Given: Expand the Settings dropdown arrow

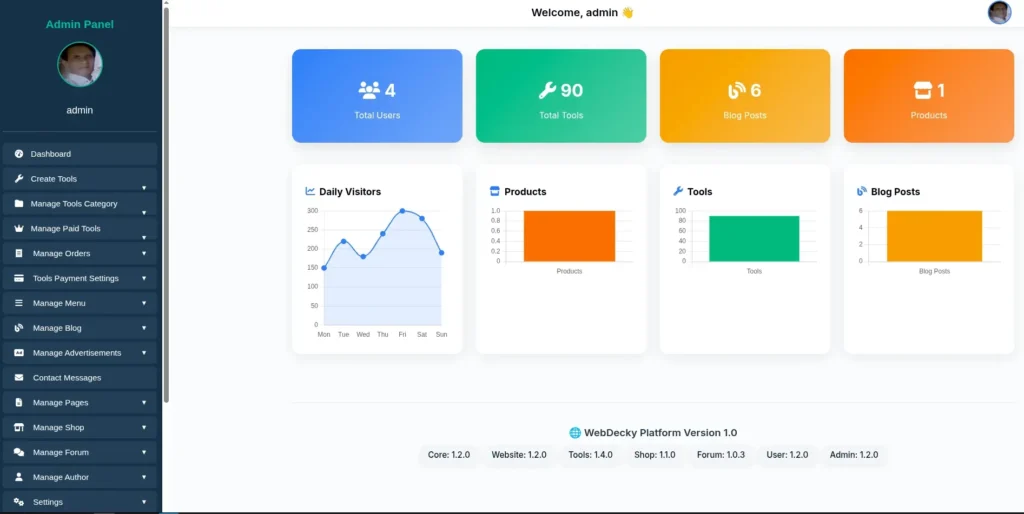Looking at the screenshot, I should point(144,502).
